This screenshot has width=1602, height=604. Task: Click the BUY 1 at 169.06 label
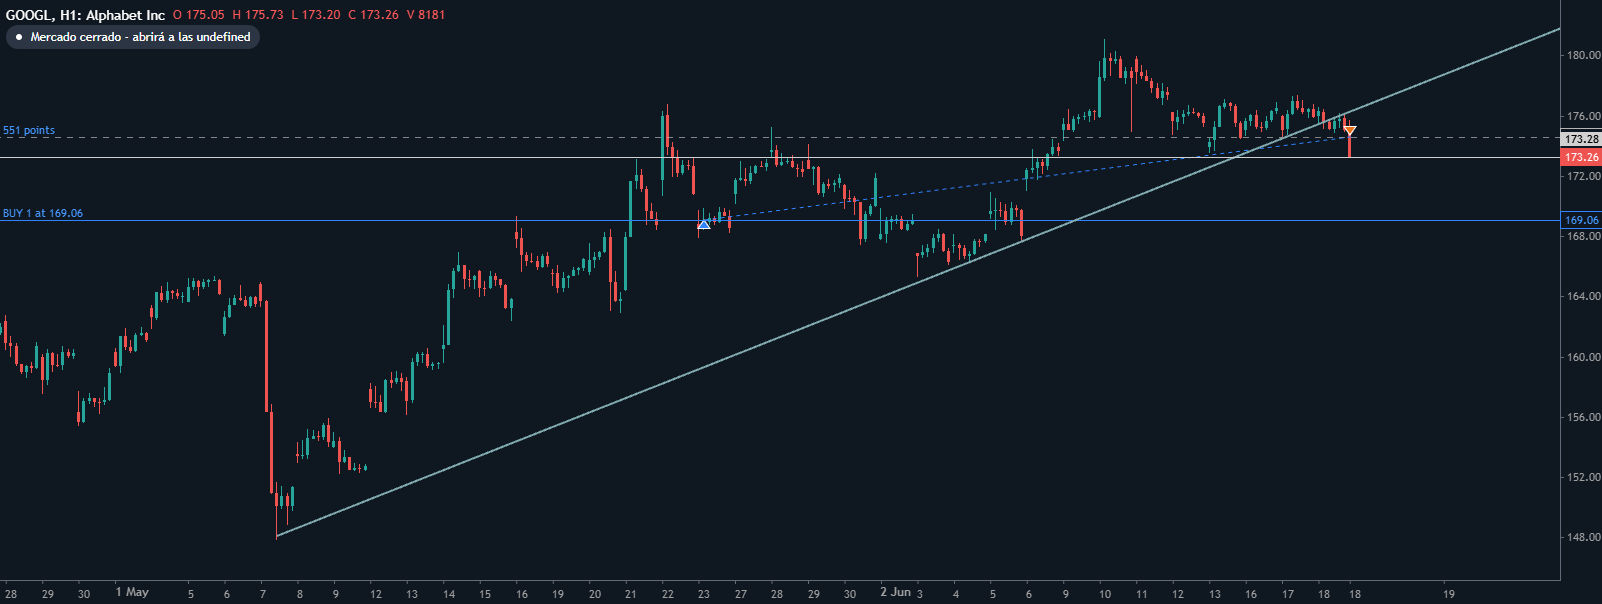43,213
